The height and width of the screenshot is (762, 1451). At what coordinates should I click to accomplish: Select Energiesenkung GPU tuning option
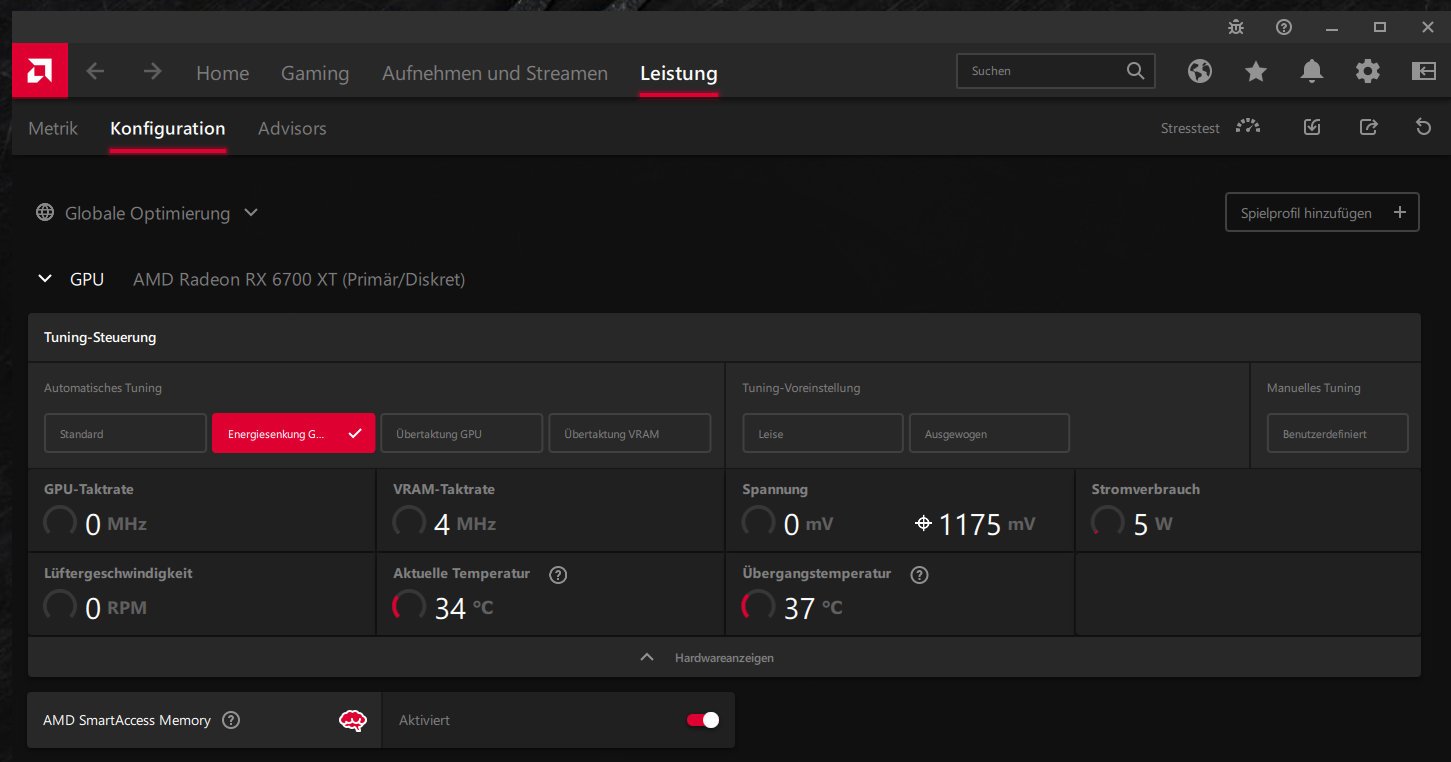point(293,433)
